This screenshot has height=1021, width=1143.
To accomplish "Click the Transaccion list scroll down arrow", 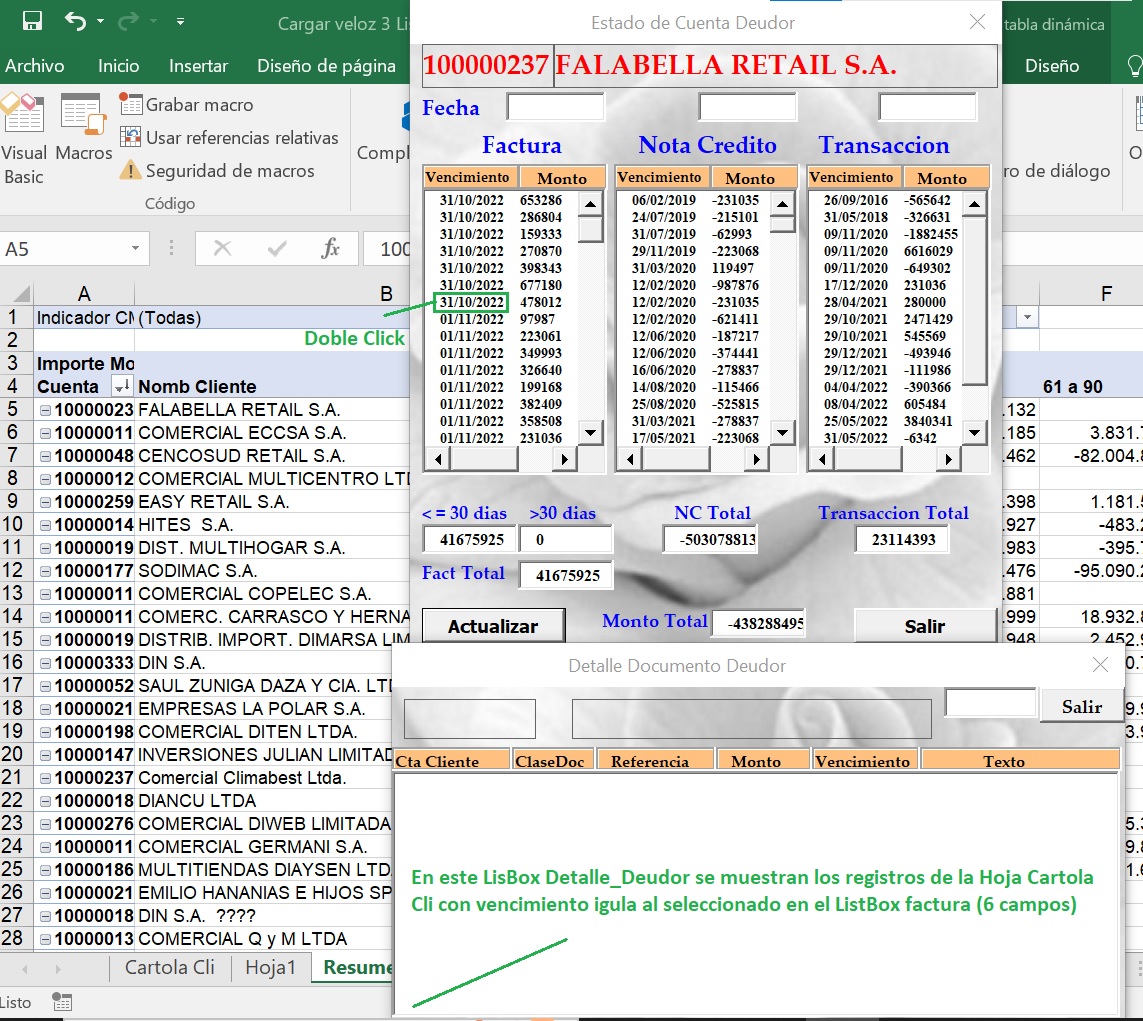I will point(974,433).
